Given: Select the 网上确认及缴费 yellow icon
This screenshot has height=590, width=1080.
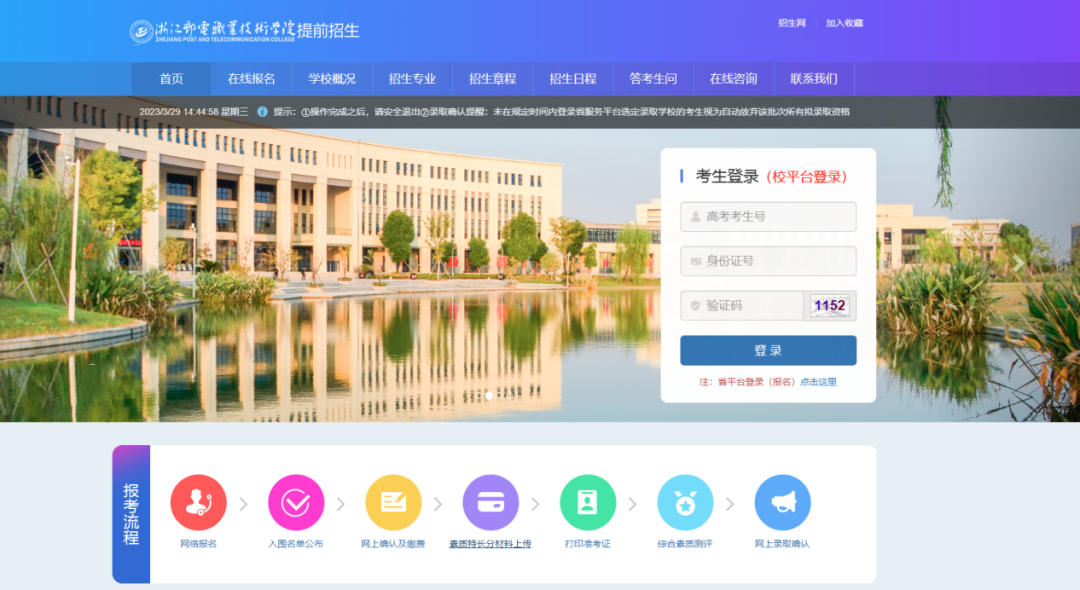Looking at the screenshot, I should (x=393, y=502).
